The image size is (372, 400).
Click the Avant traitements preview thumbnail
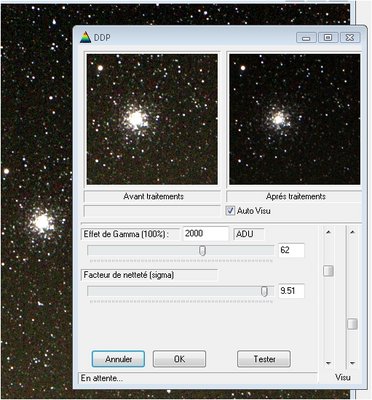(152, 119)
